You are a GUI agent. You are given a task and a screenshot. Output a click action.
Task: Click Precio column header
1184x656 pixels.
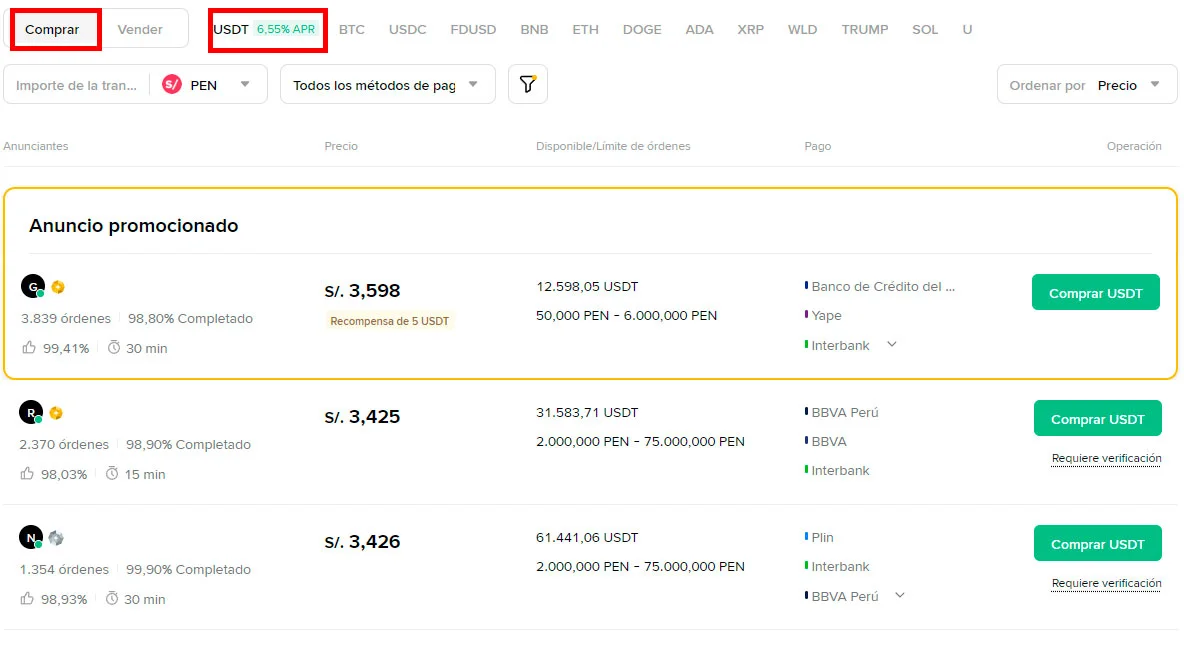click(x=341, y=146)
